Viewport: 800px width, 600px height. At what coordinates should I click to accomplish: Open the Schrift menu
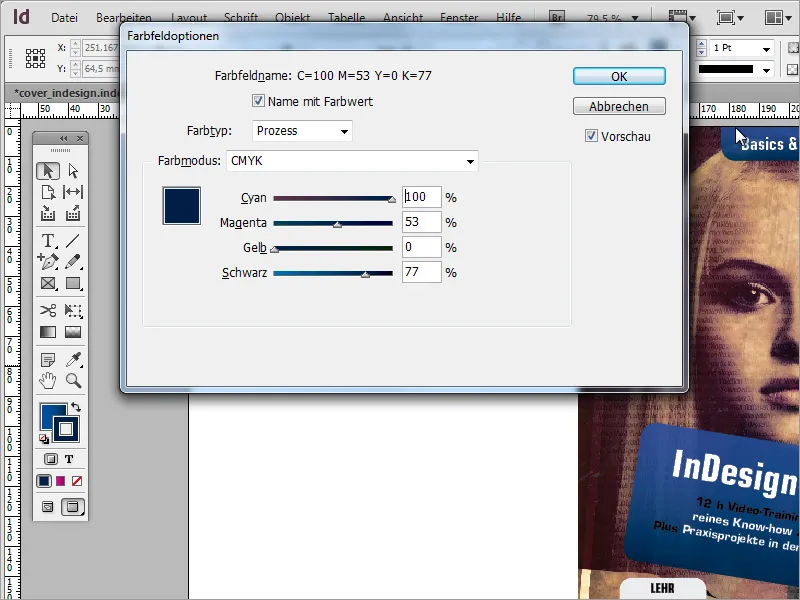tap(241, 18)
